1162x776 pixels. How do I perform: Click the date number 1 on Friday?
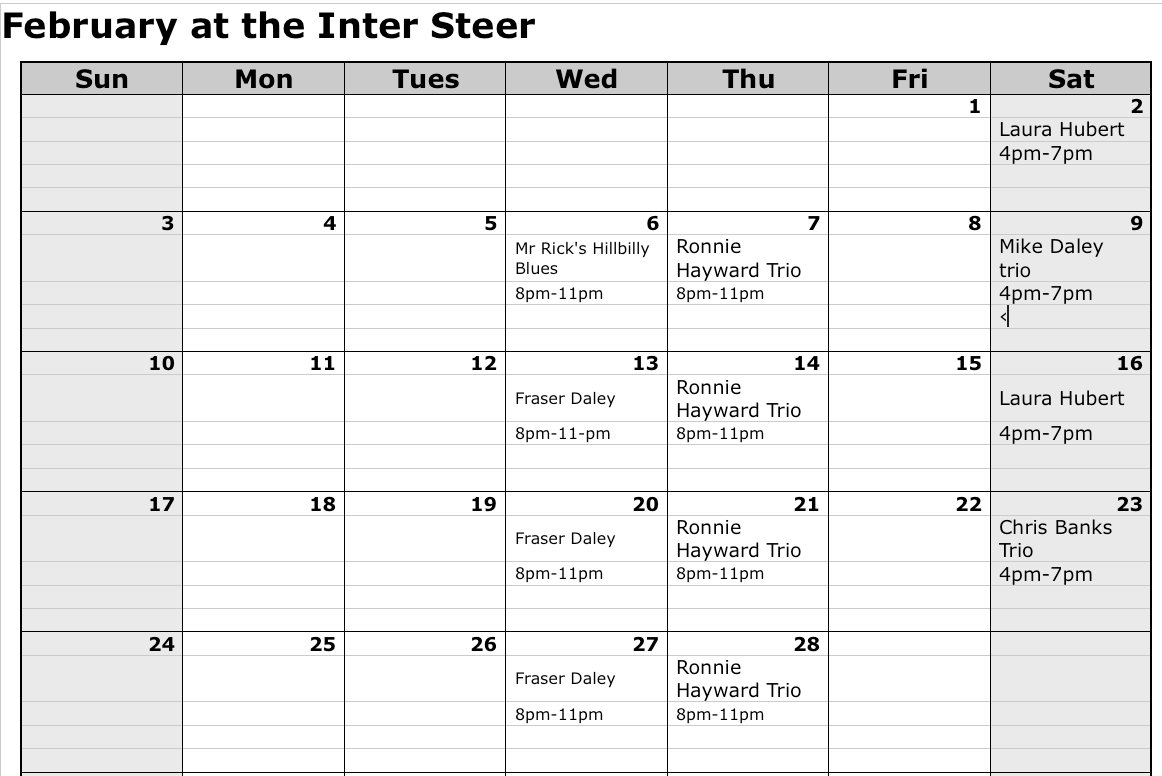click(x=974, y=107)
